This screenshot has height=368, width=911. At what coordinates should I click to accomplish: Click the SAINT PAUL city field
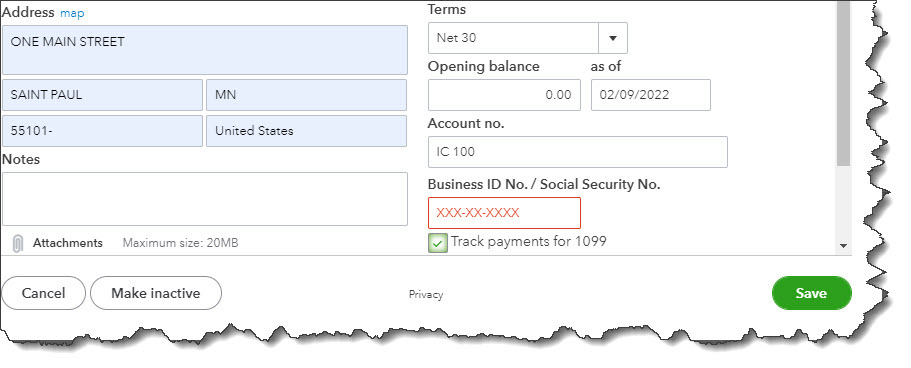tap(102, 95)
